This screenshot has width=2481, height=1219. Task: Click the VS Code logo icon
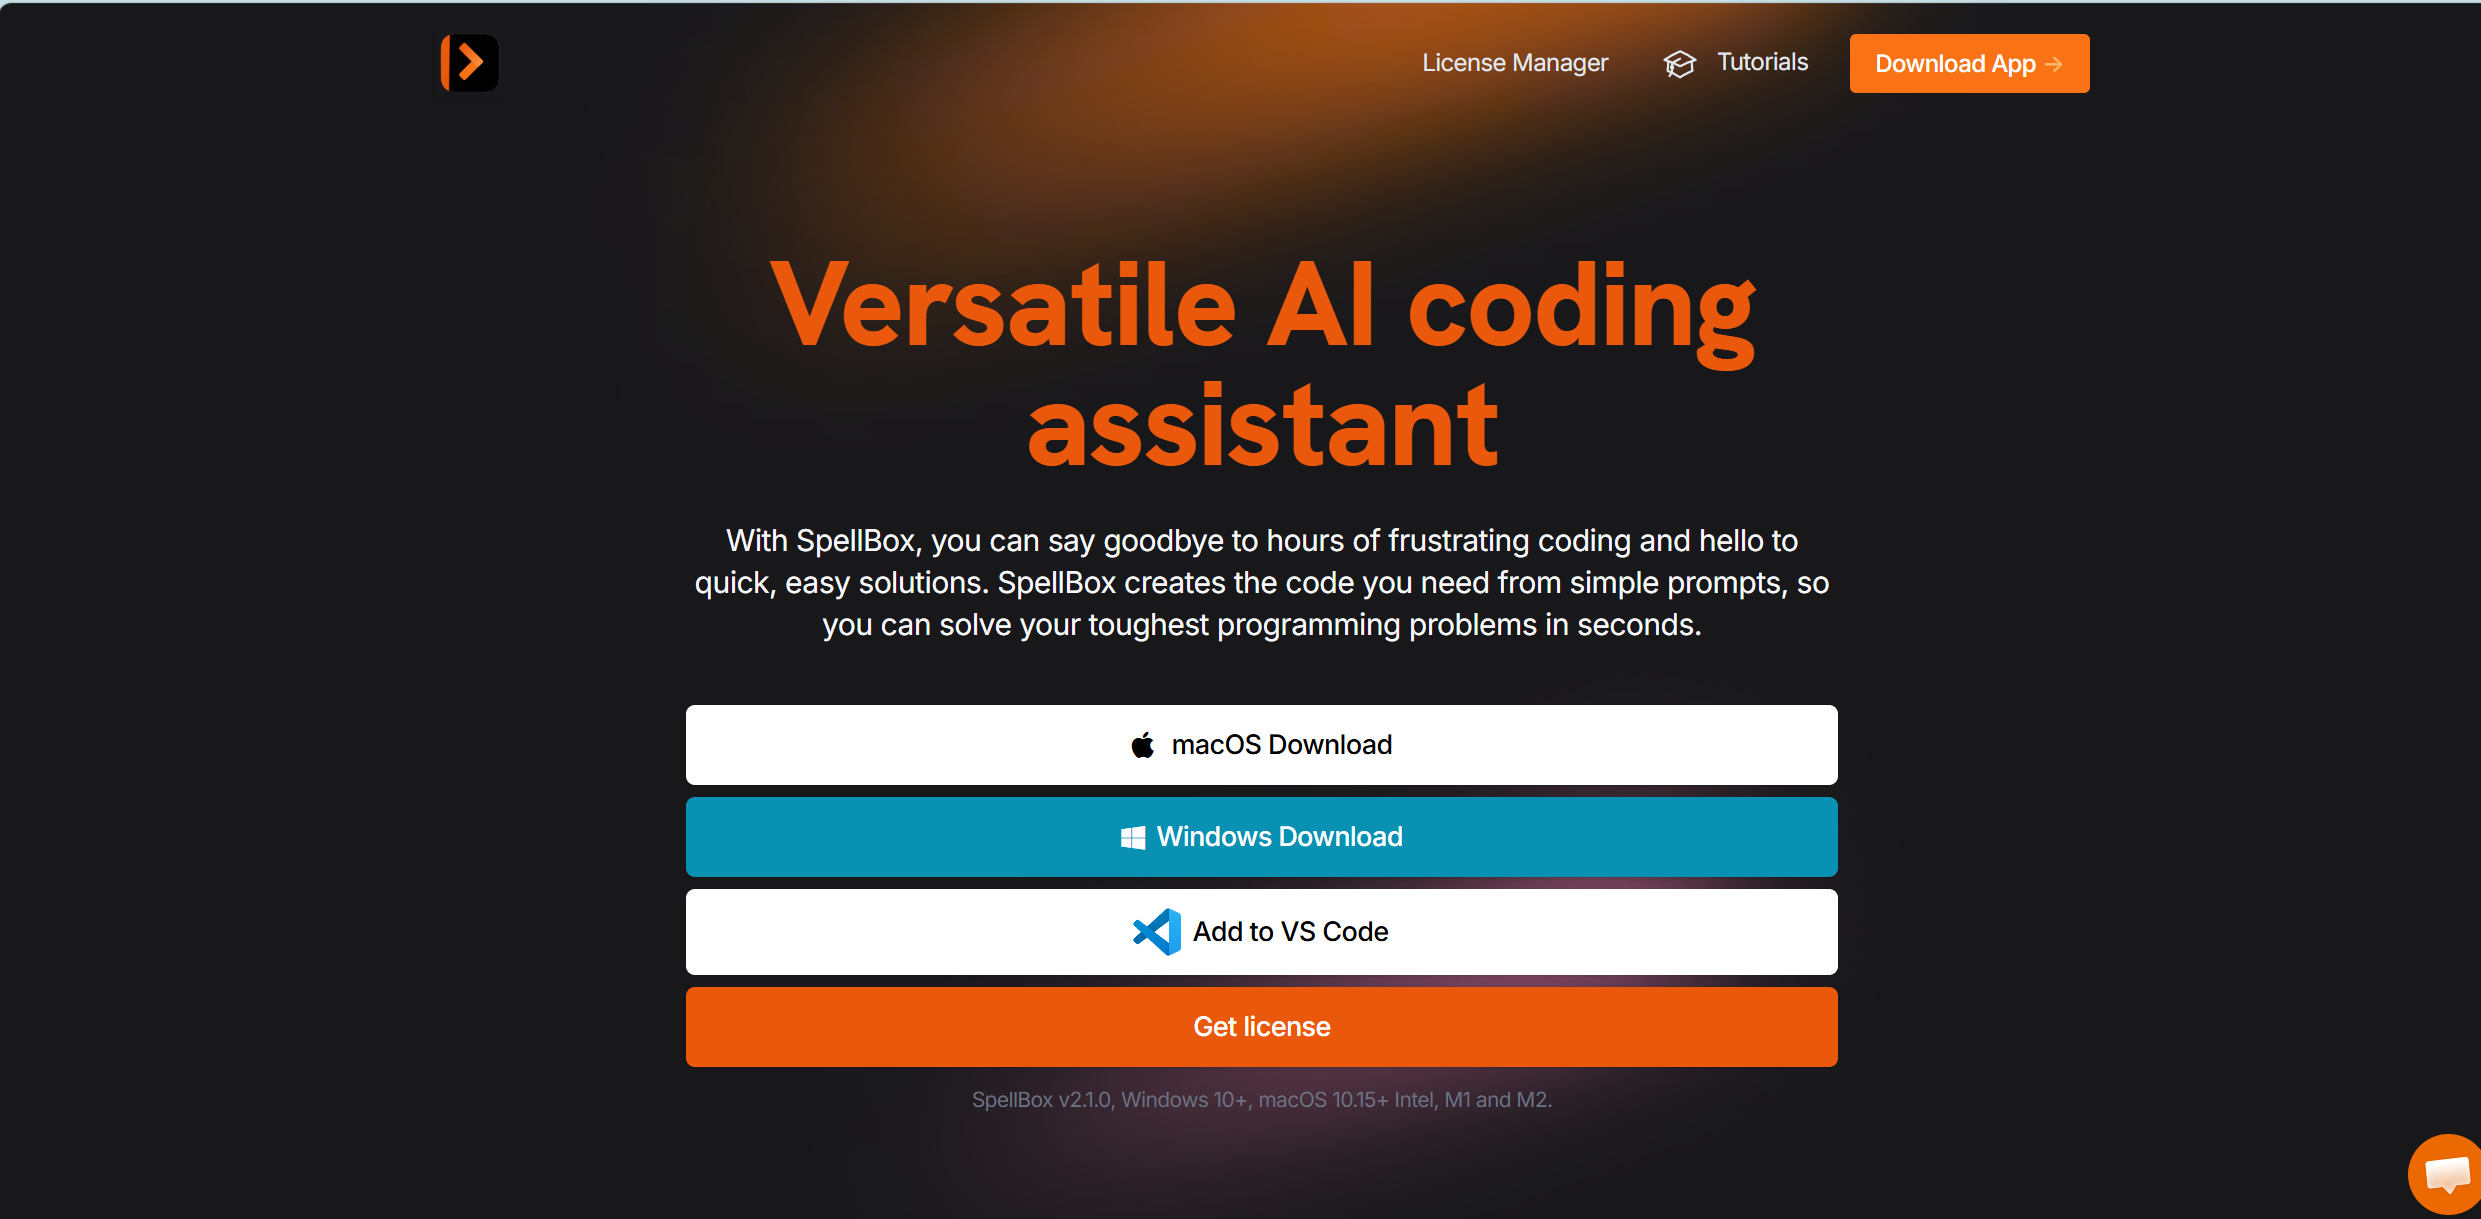[x=1156, y=932]
